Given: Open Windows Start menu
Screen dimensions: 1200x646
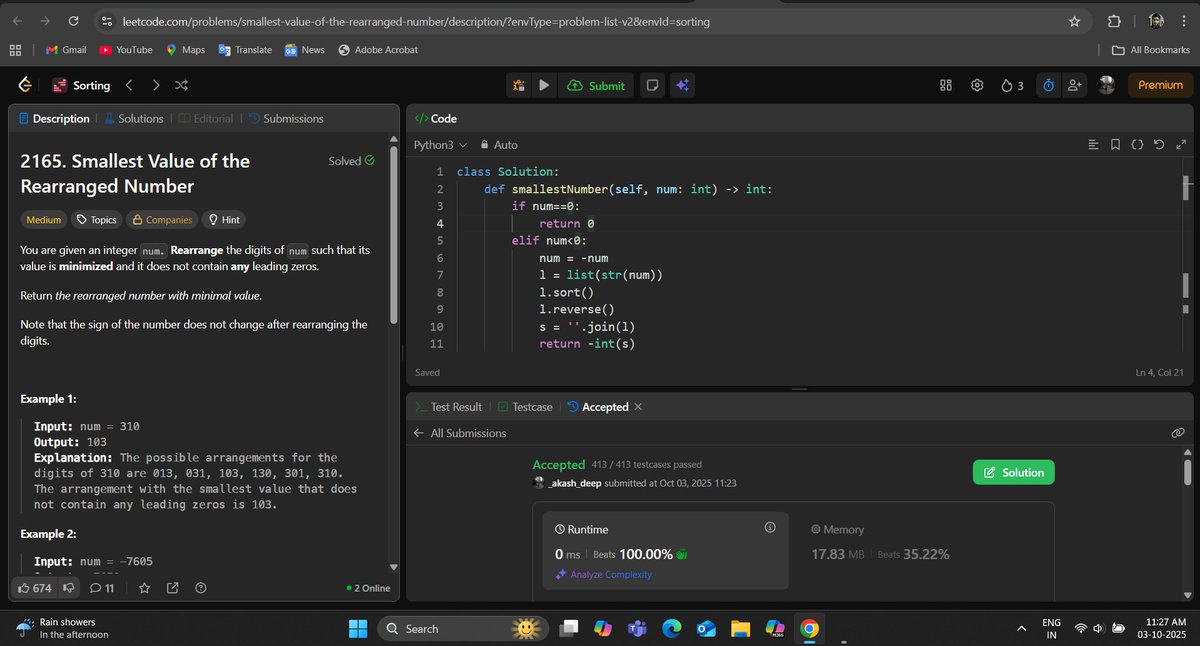Looking at the screenshot, I should [358, 628].
